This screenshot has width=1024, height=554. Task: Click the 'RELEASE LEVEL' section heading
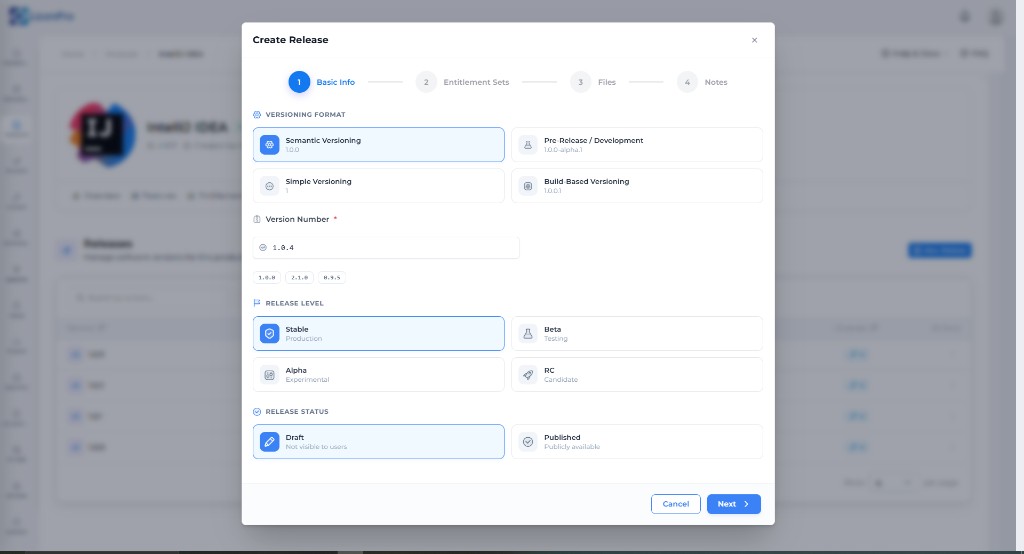[x=294, y=303]
